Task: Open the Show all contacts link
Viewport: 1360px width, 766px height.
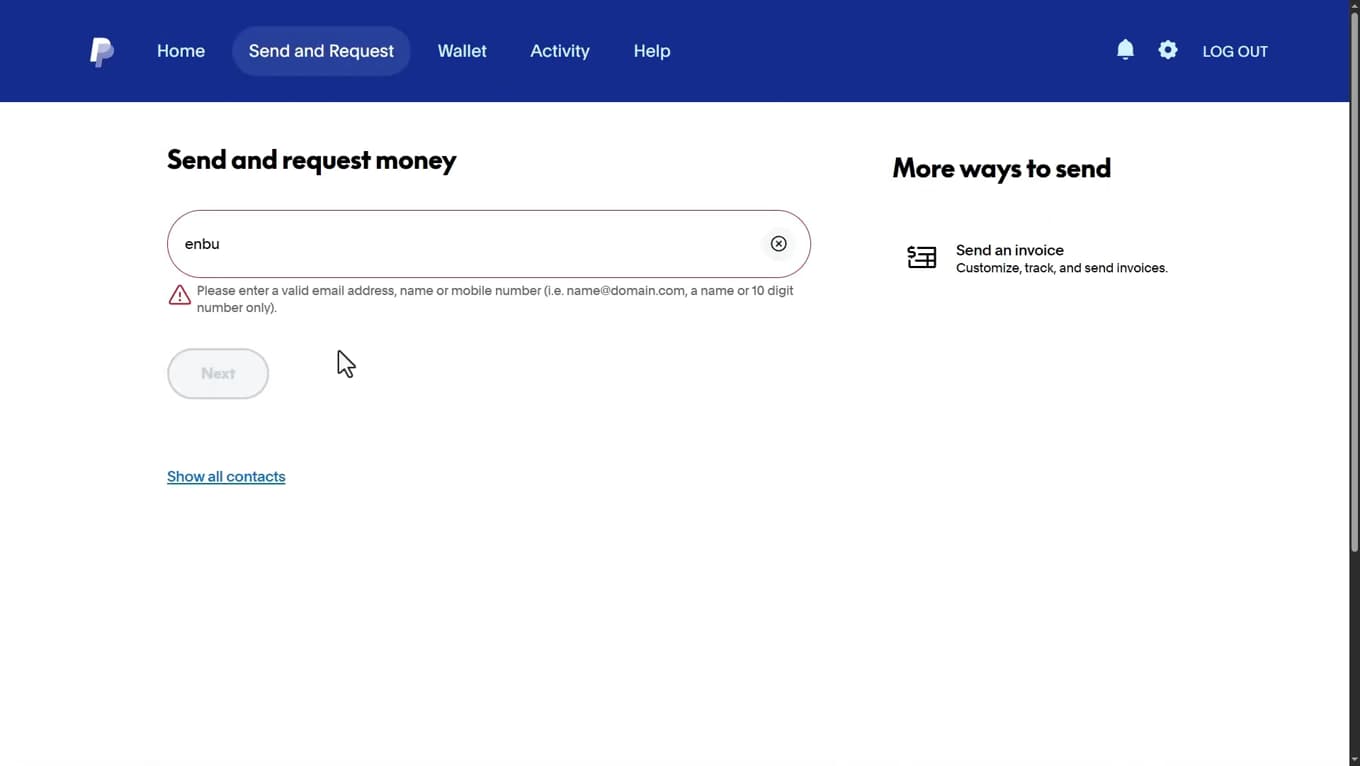Action: tap(226, 477)
